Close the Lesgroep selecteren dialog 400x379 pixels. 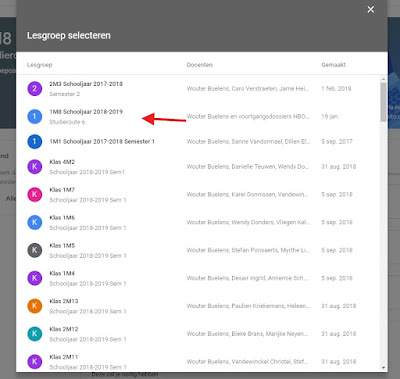[x=371, y=10]
